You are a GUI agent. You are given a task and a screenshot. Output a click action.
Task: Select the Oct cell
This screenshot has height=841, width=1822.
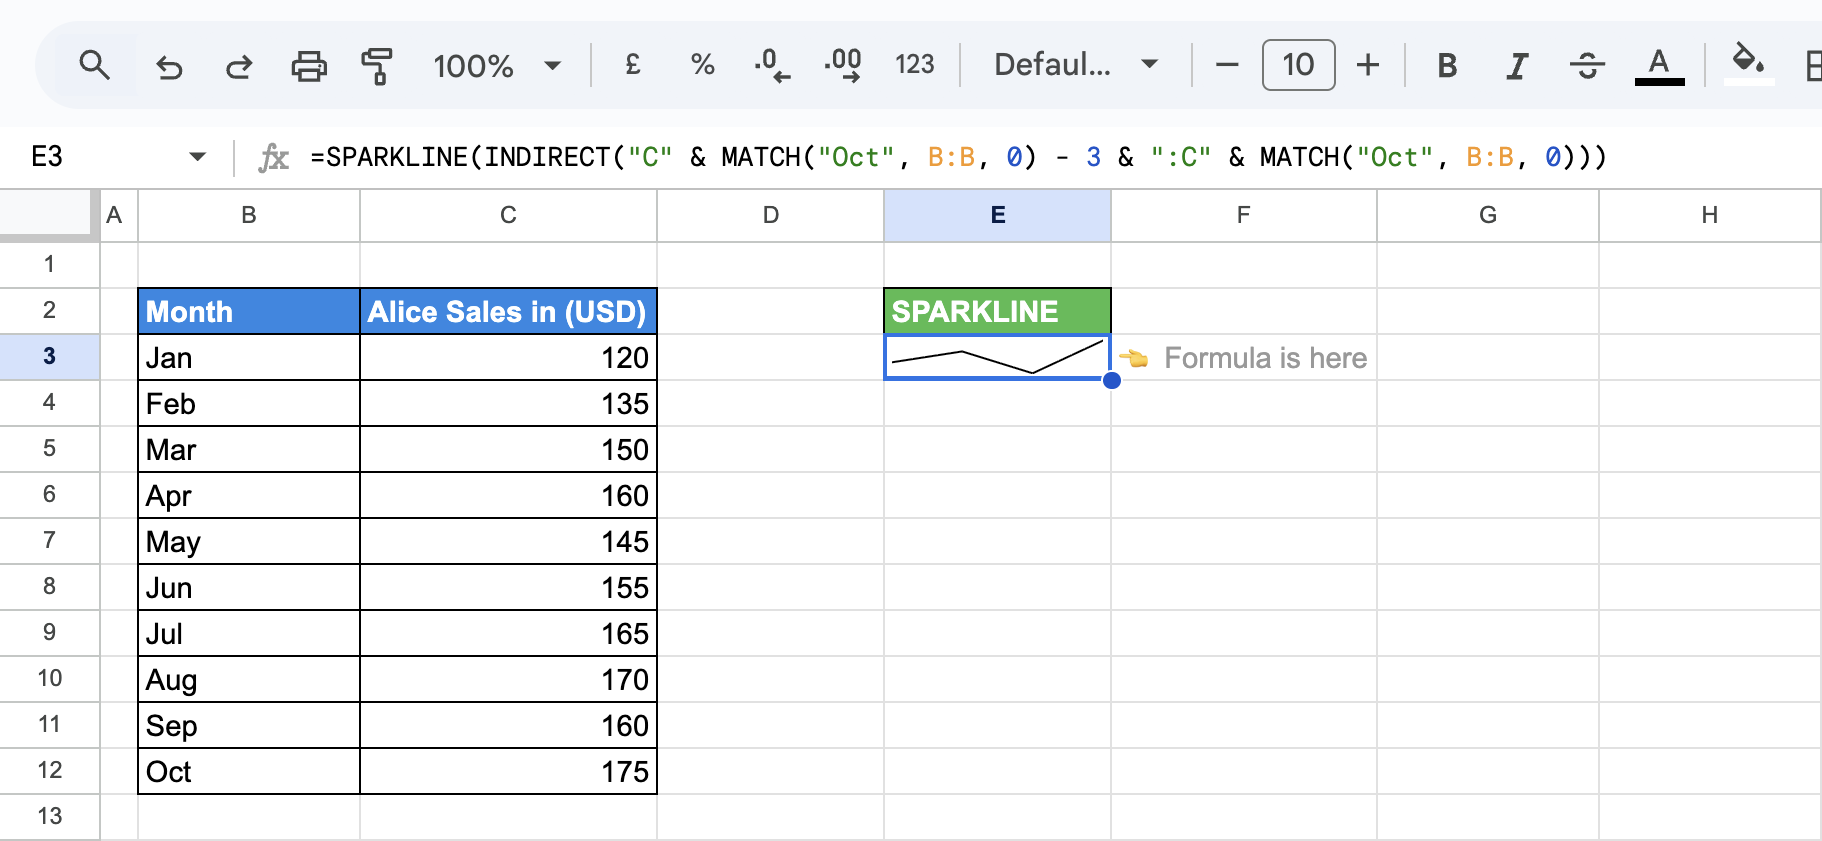tap(249, 771)
